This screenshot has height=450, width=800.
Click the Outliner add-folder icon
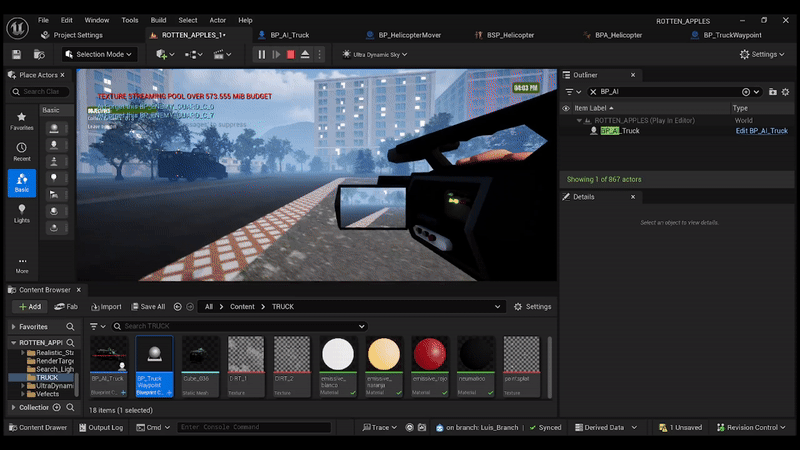coord(773,92)
